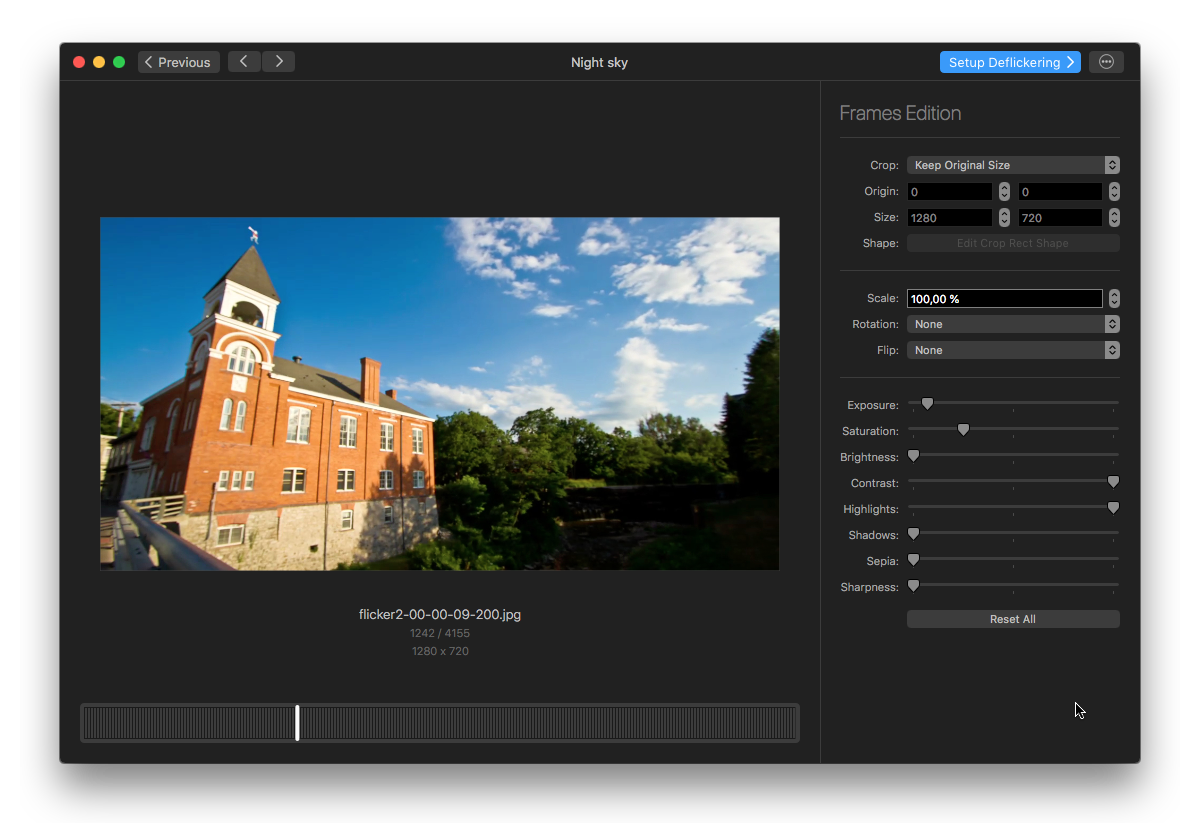Screen dimensions: 1200x840
Task: Click the Sepia slider handle
Action: click(x=913, y=560)
